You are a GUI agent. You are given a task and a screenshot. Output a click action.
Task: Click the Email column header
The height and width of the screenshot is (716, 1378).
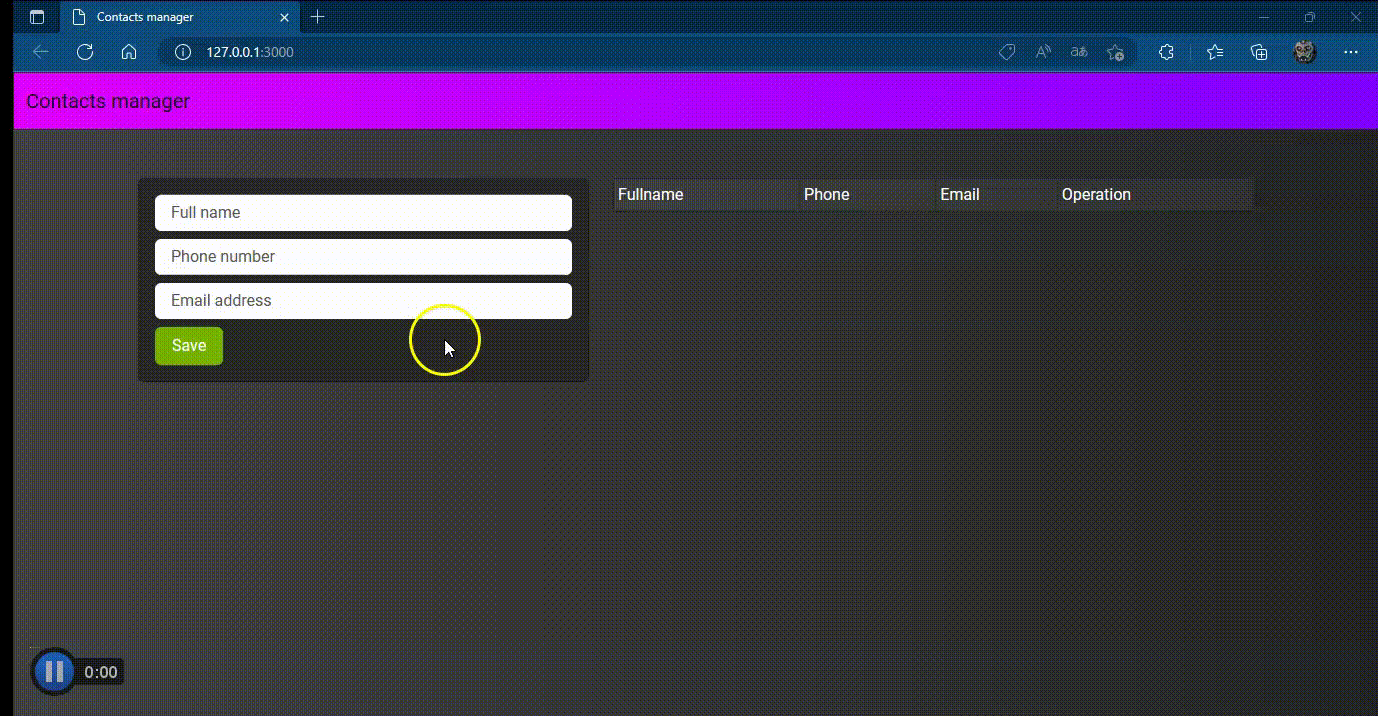[960, 195]
